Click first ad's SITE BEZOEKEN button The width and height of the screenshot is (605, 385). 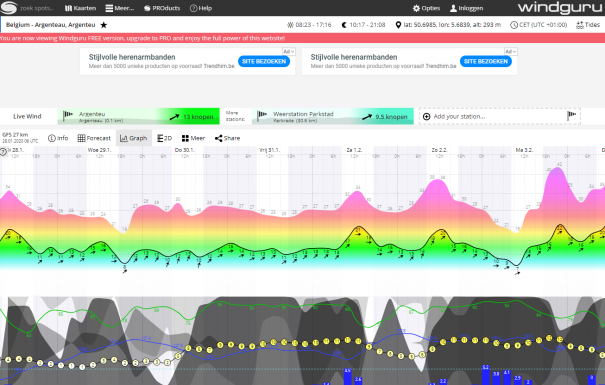click(x=264, y=61)
